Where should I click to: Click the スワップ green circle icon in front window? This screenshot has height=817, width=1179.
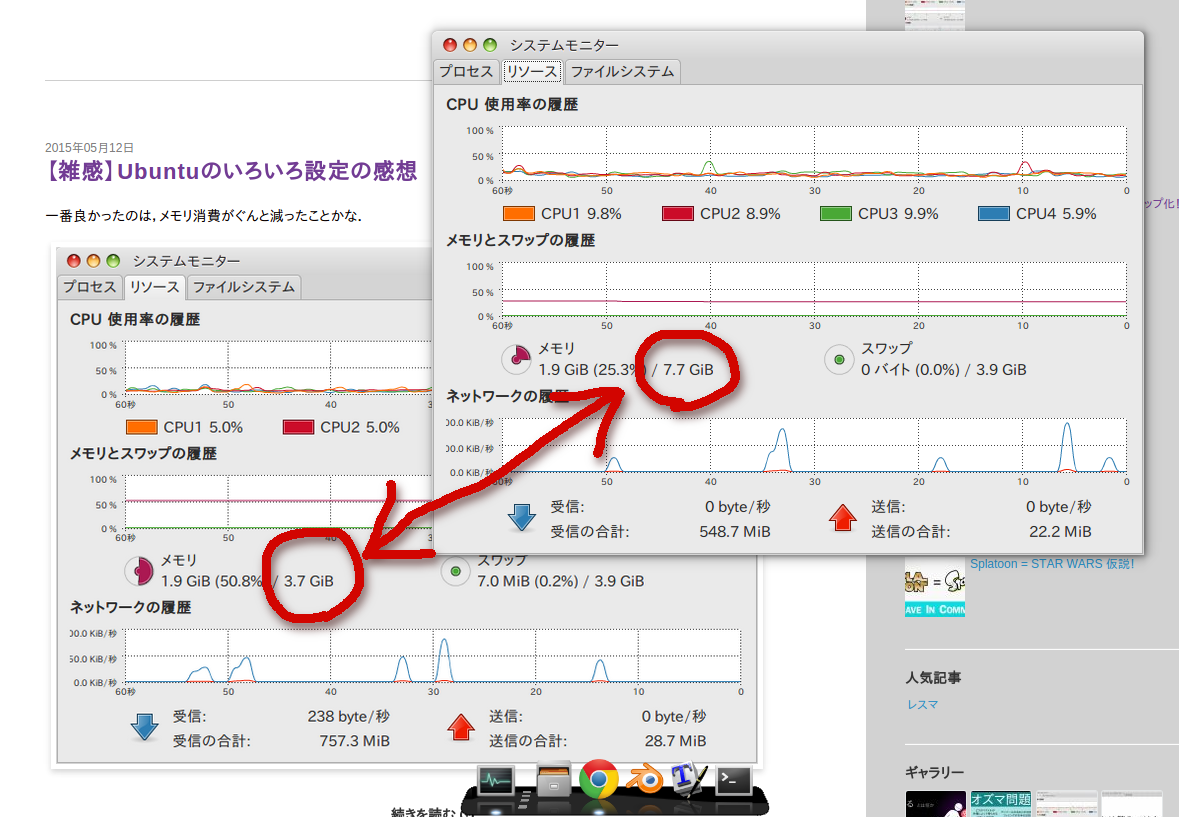(839, 359)
